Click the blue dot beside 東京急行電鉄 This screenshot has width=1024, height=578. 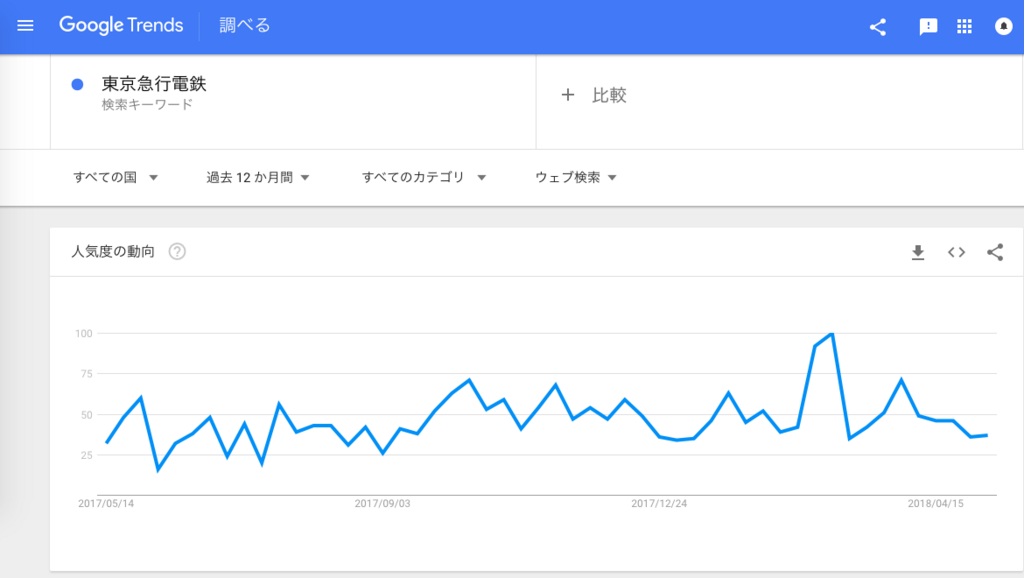77,84
